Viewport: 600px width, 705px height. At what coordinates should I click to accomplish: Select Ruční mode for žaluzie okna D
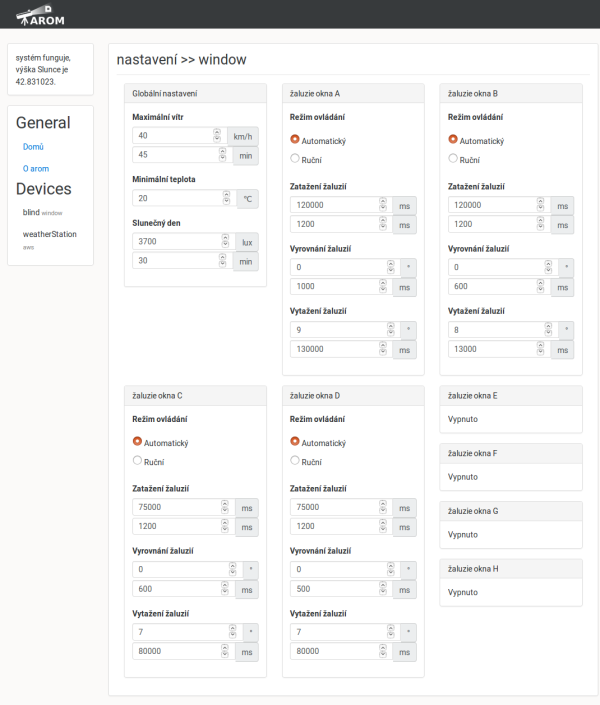click(295, 460)
